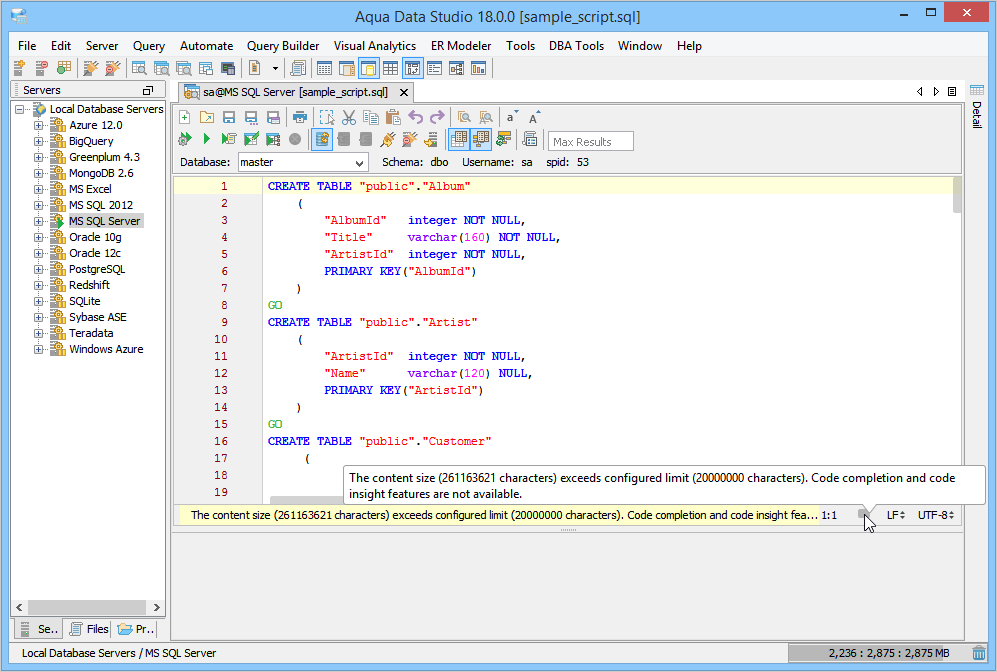Toggle the highlighted yellow window layout button
Viewport: 997px width, 672px height.
(369, 68)
